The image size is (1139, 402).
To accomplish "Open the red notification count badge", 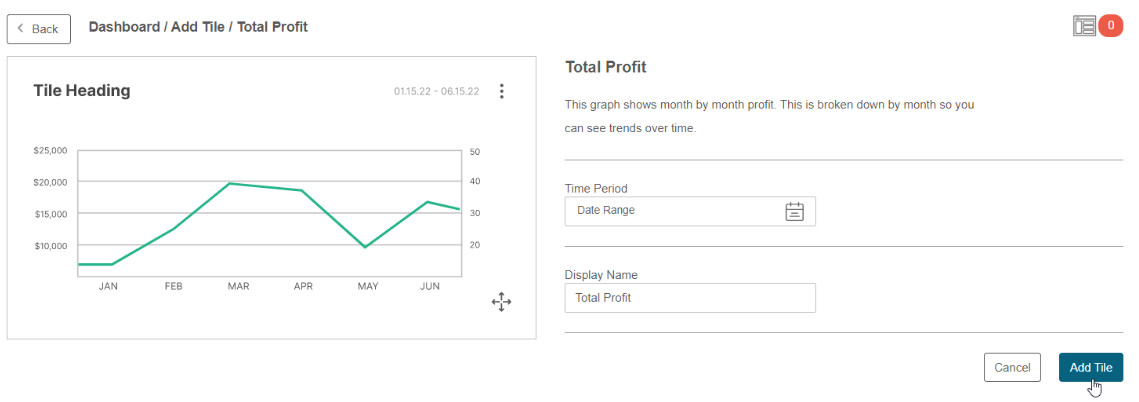I will (1111, 25).
